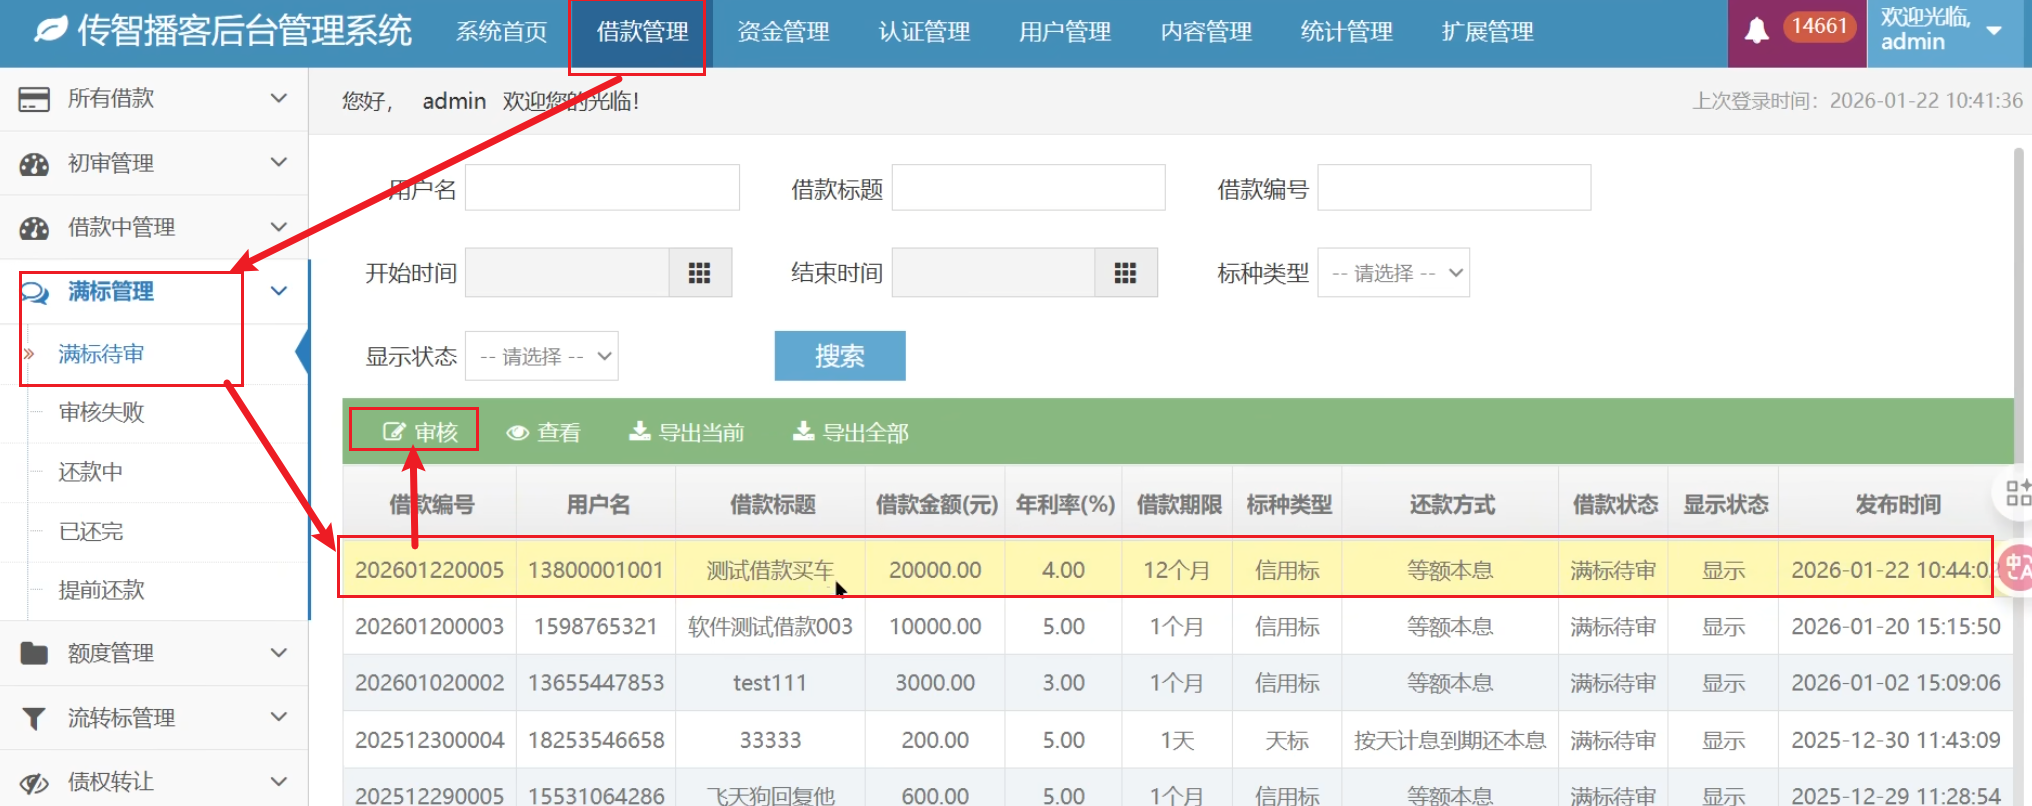Click the 用户名 input field
The height and width of the screenshot is (806, 2032).
(602, 188)
